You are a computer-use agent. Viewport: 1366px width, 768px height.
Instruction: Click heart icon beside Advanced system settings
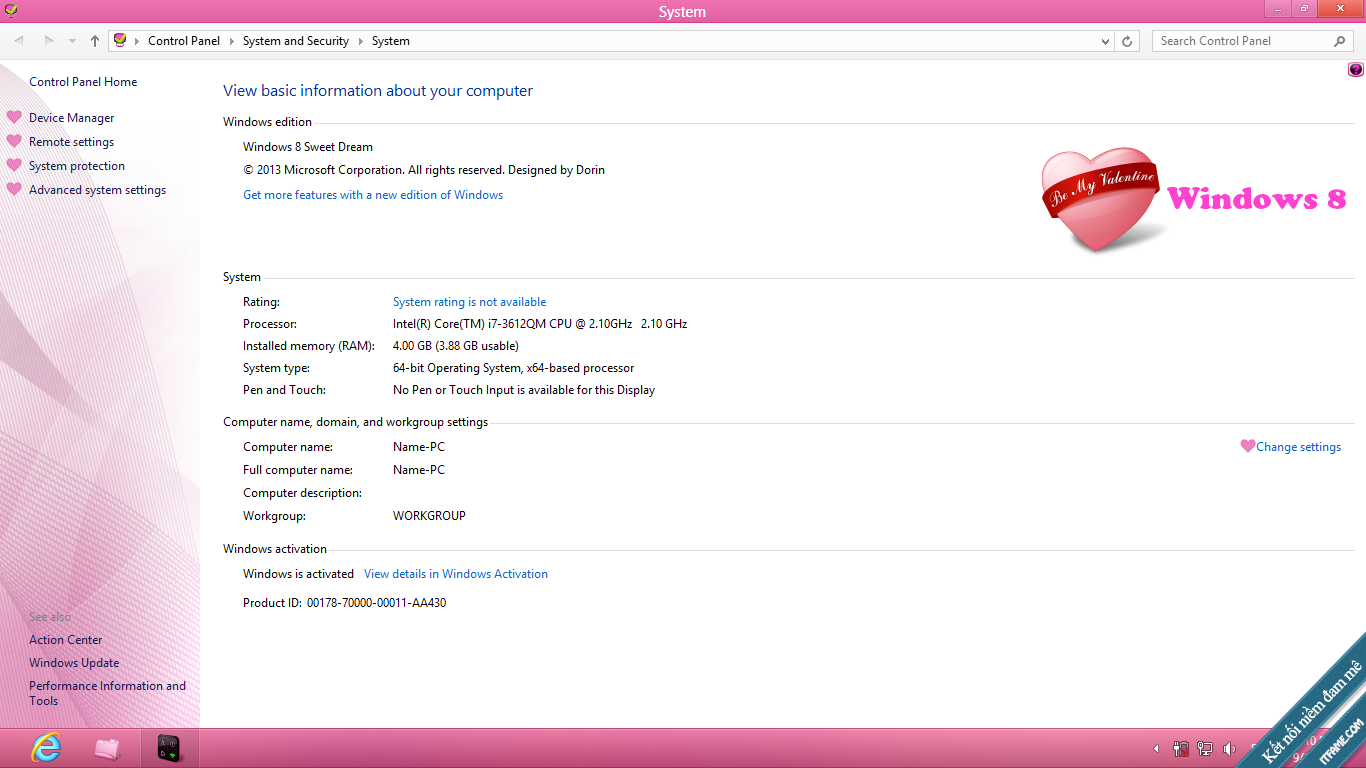(14, 189)
